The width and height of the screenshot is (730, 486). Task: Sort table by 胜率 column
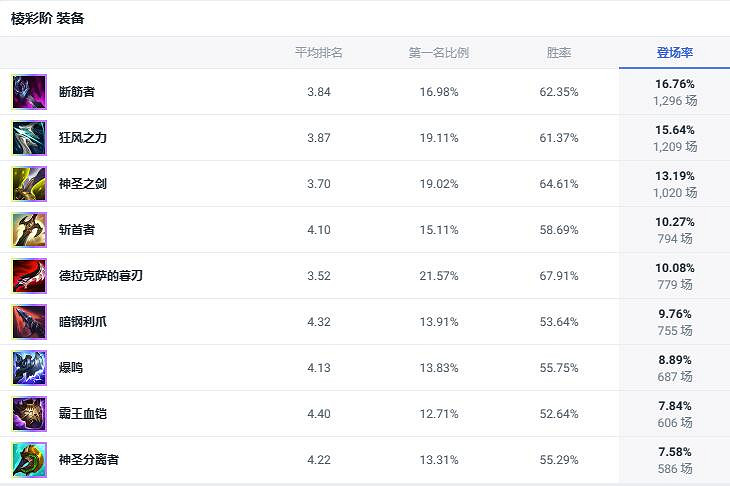point(559,53)
